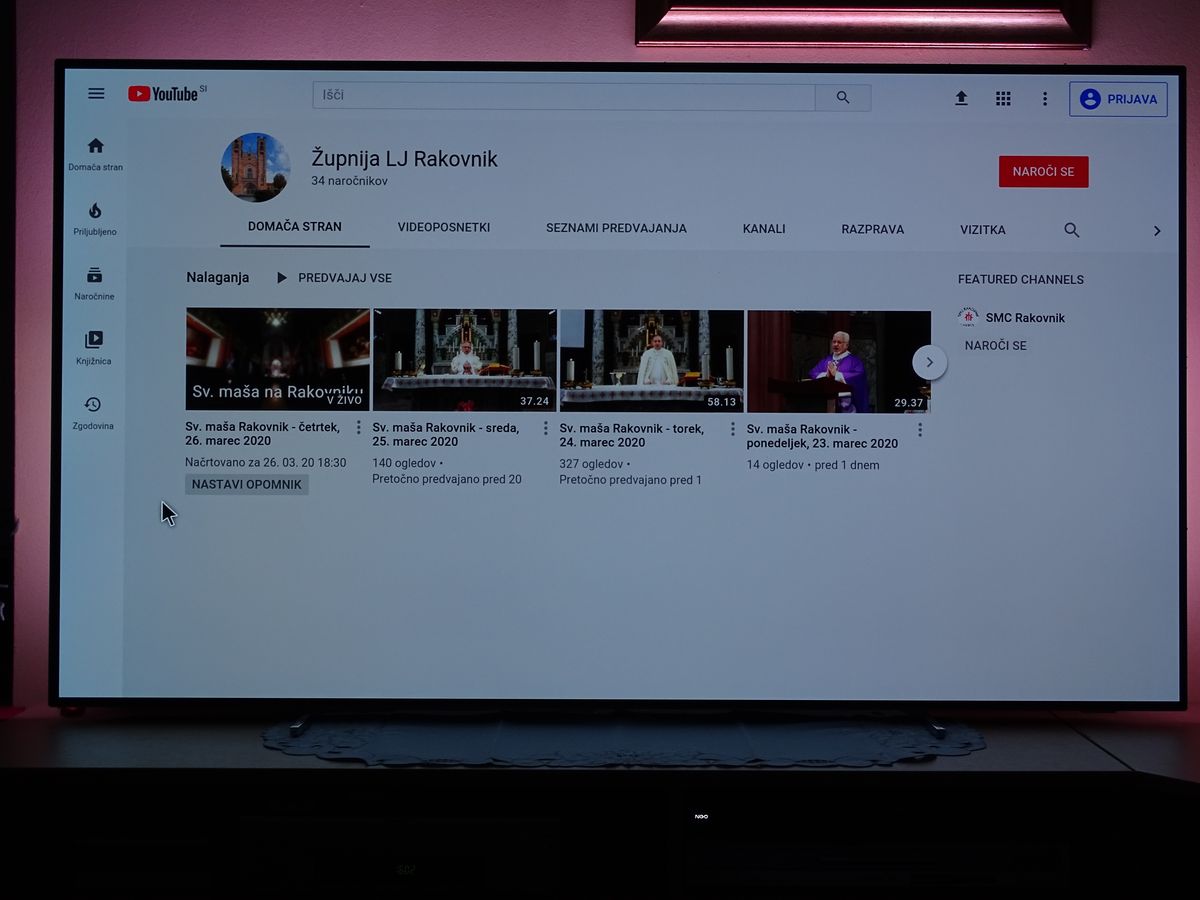Open the upload video icon
This screenshot has height=900, width=1200.
pyautogui.click(x=961, y=98)
